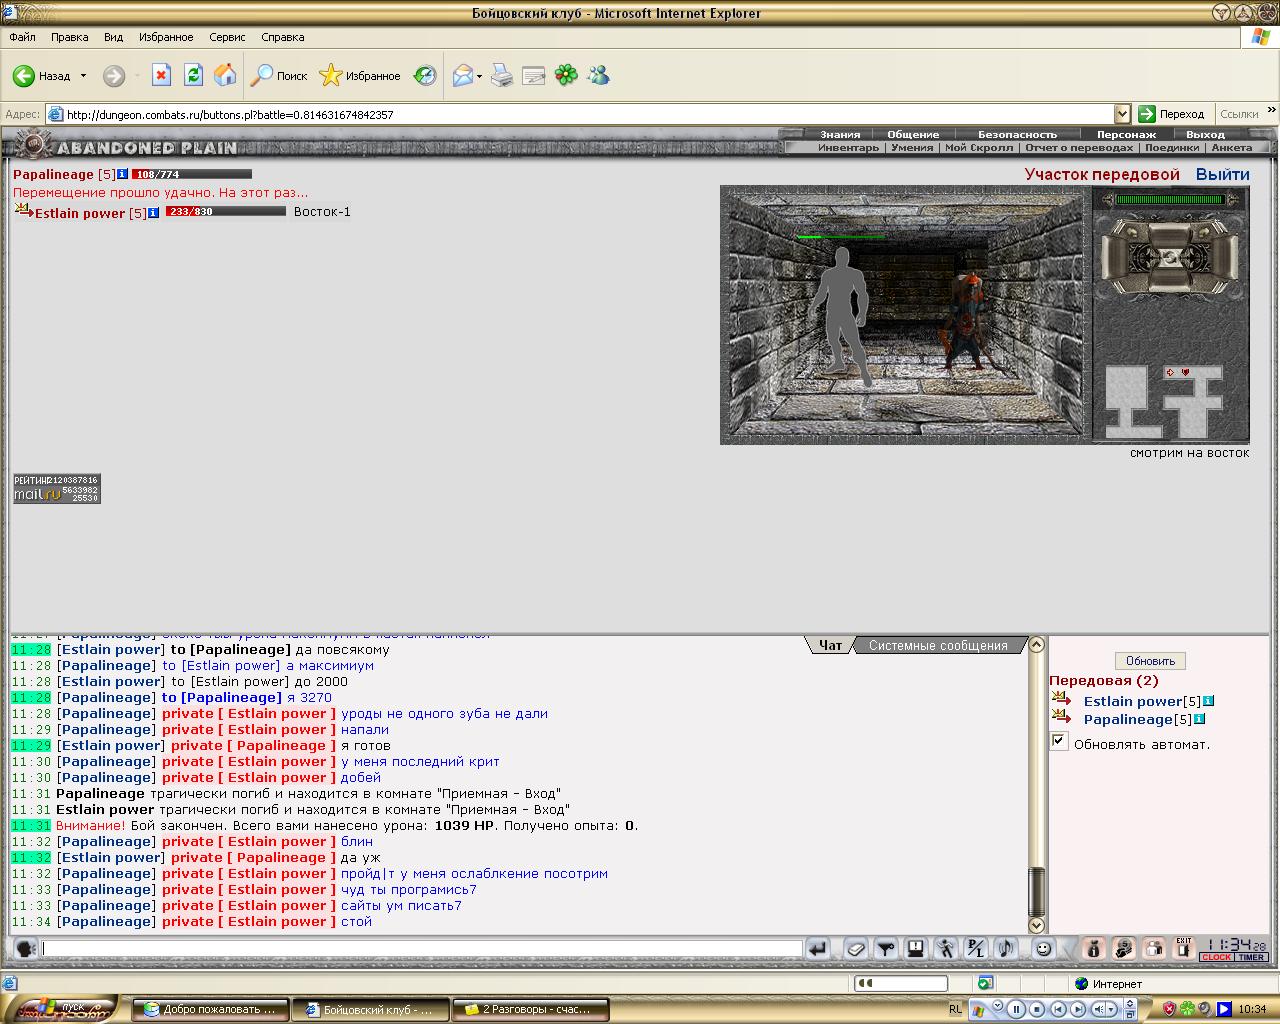Viewport: 1280px width, 1024px height.
Task: Toggle system messages monitor icon
Action: point(915,948)
